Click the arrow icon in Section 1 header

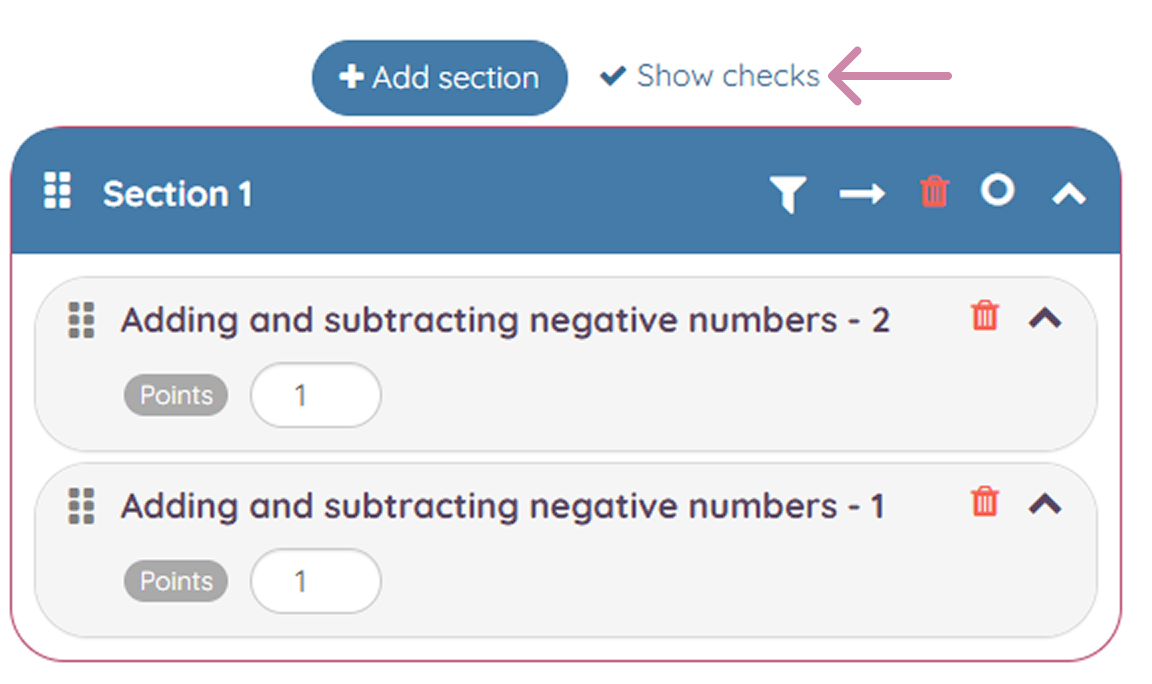click(x=862, y=194)
